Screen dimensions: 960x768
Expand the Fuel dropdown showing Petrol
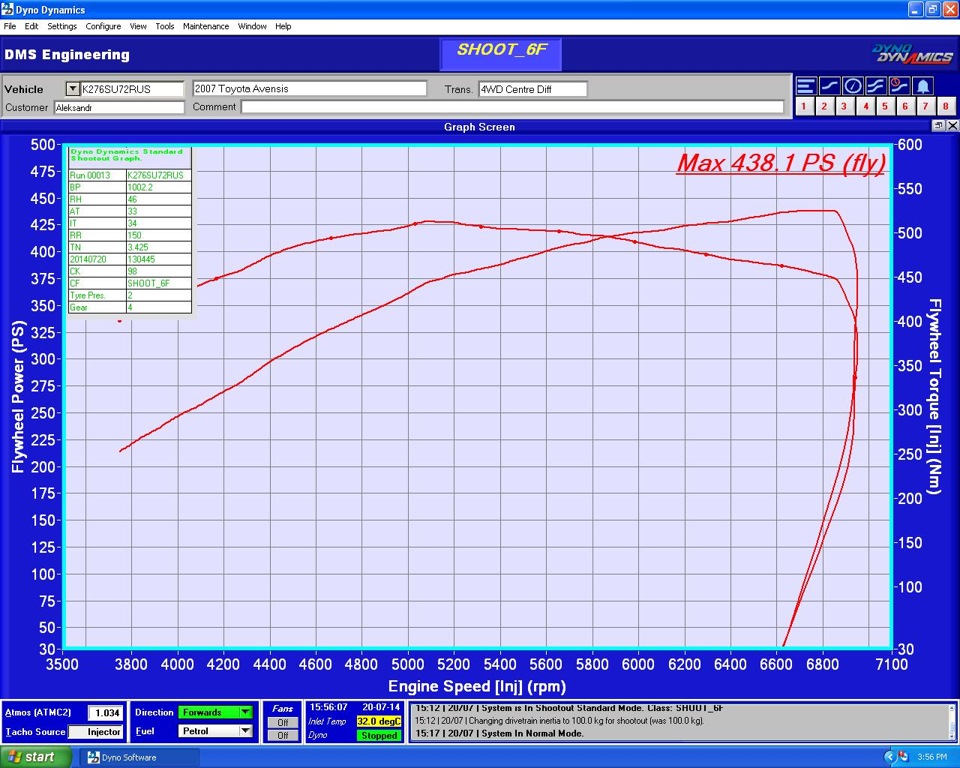pyautogui.click(x=243, y=730)
